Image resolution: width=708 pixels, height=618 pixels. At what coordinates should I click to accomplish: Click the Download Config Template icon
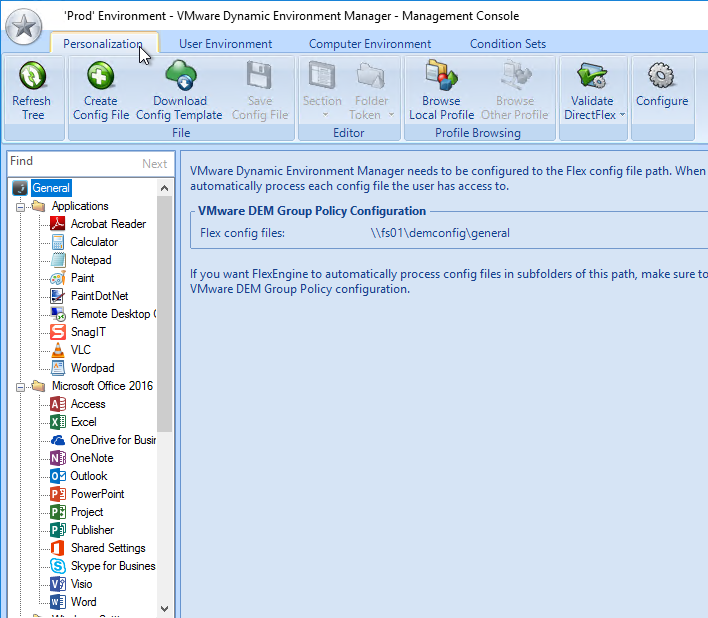click(181, 75)
